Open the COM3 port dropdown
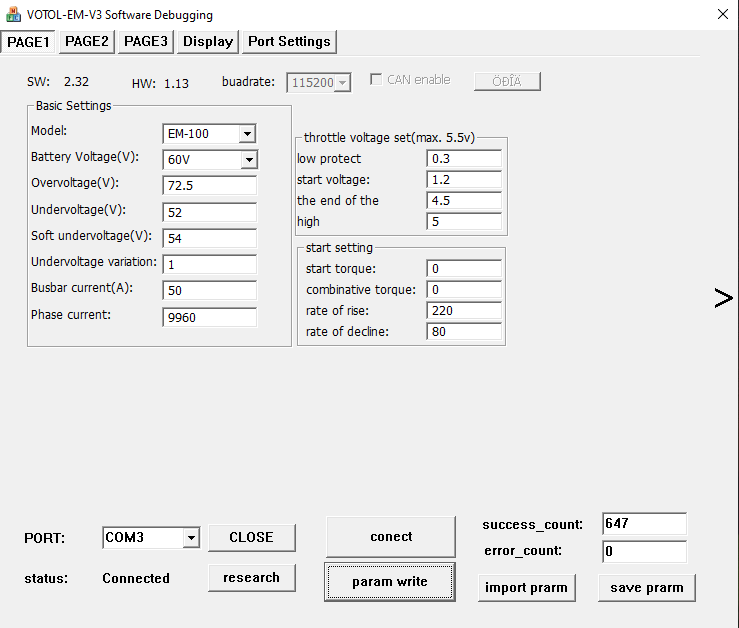 [x=191, y=538]
